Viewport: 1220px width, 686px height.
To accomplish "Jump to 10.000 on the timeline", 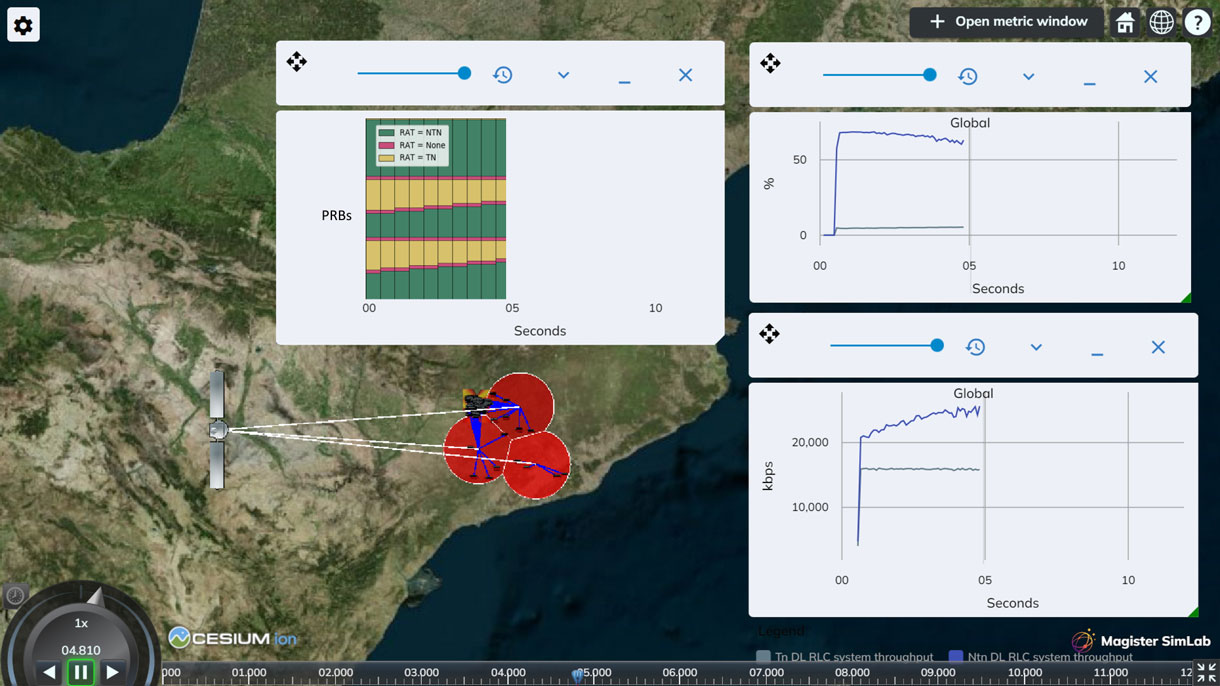I will (1025, 673).
